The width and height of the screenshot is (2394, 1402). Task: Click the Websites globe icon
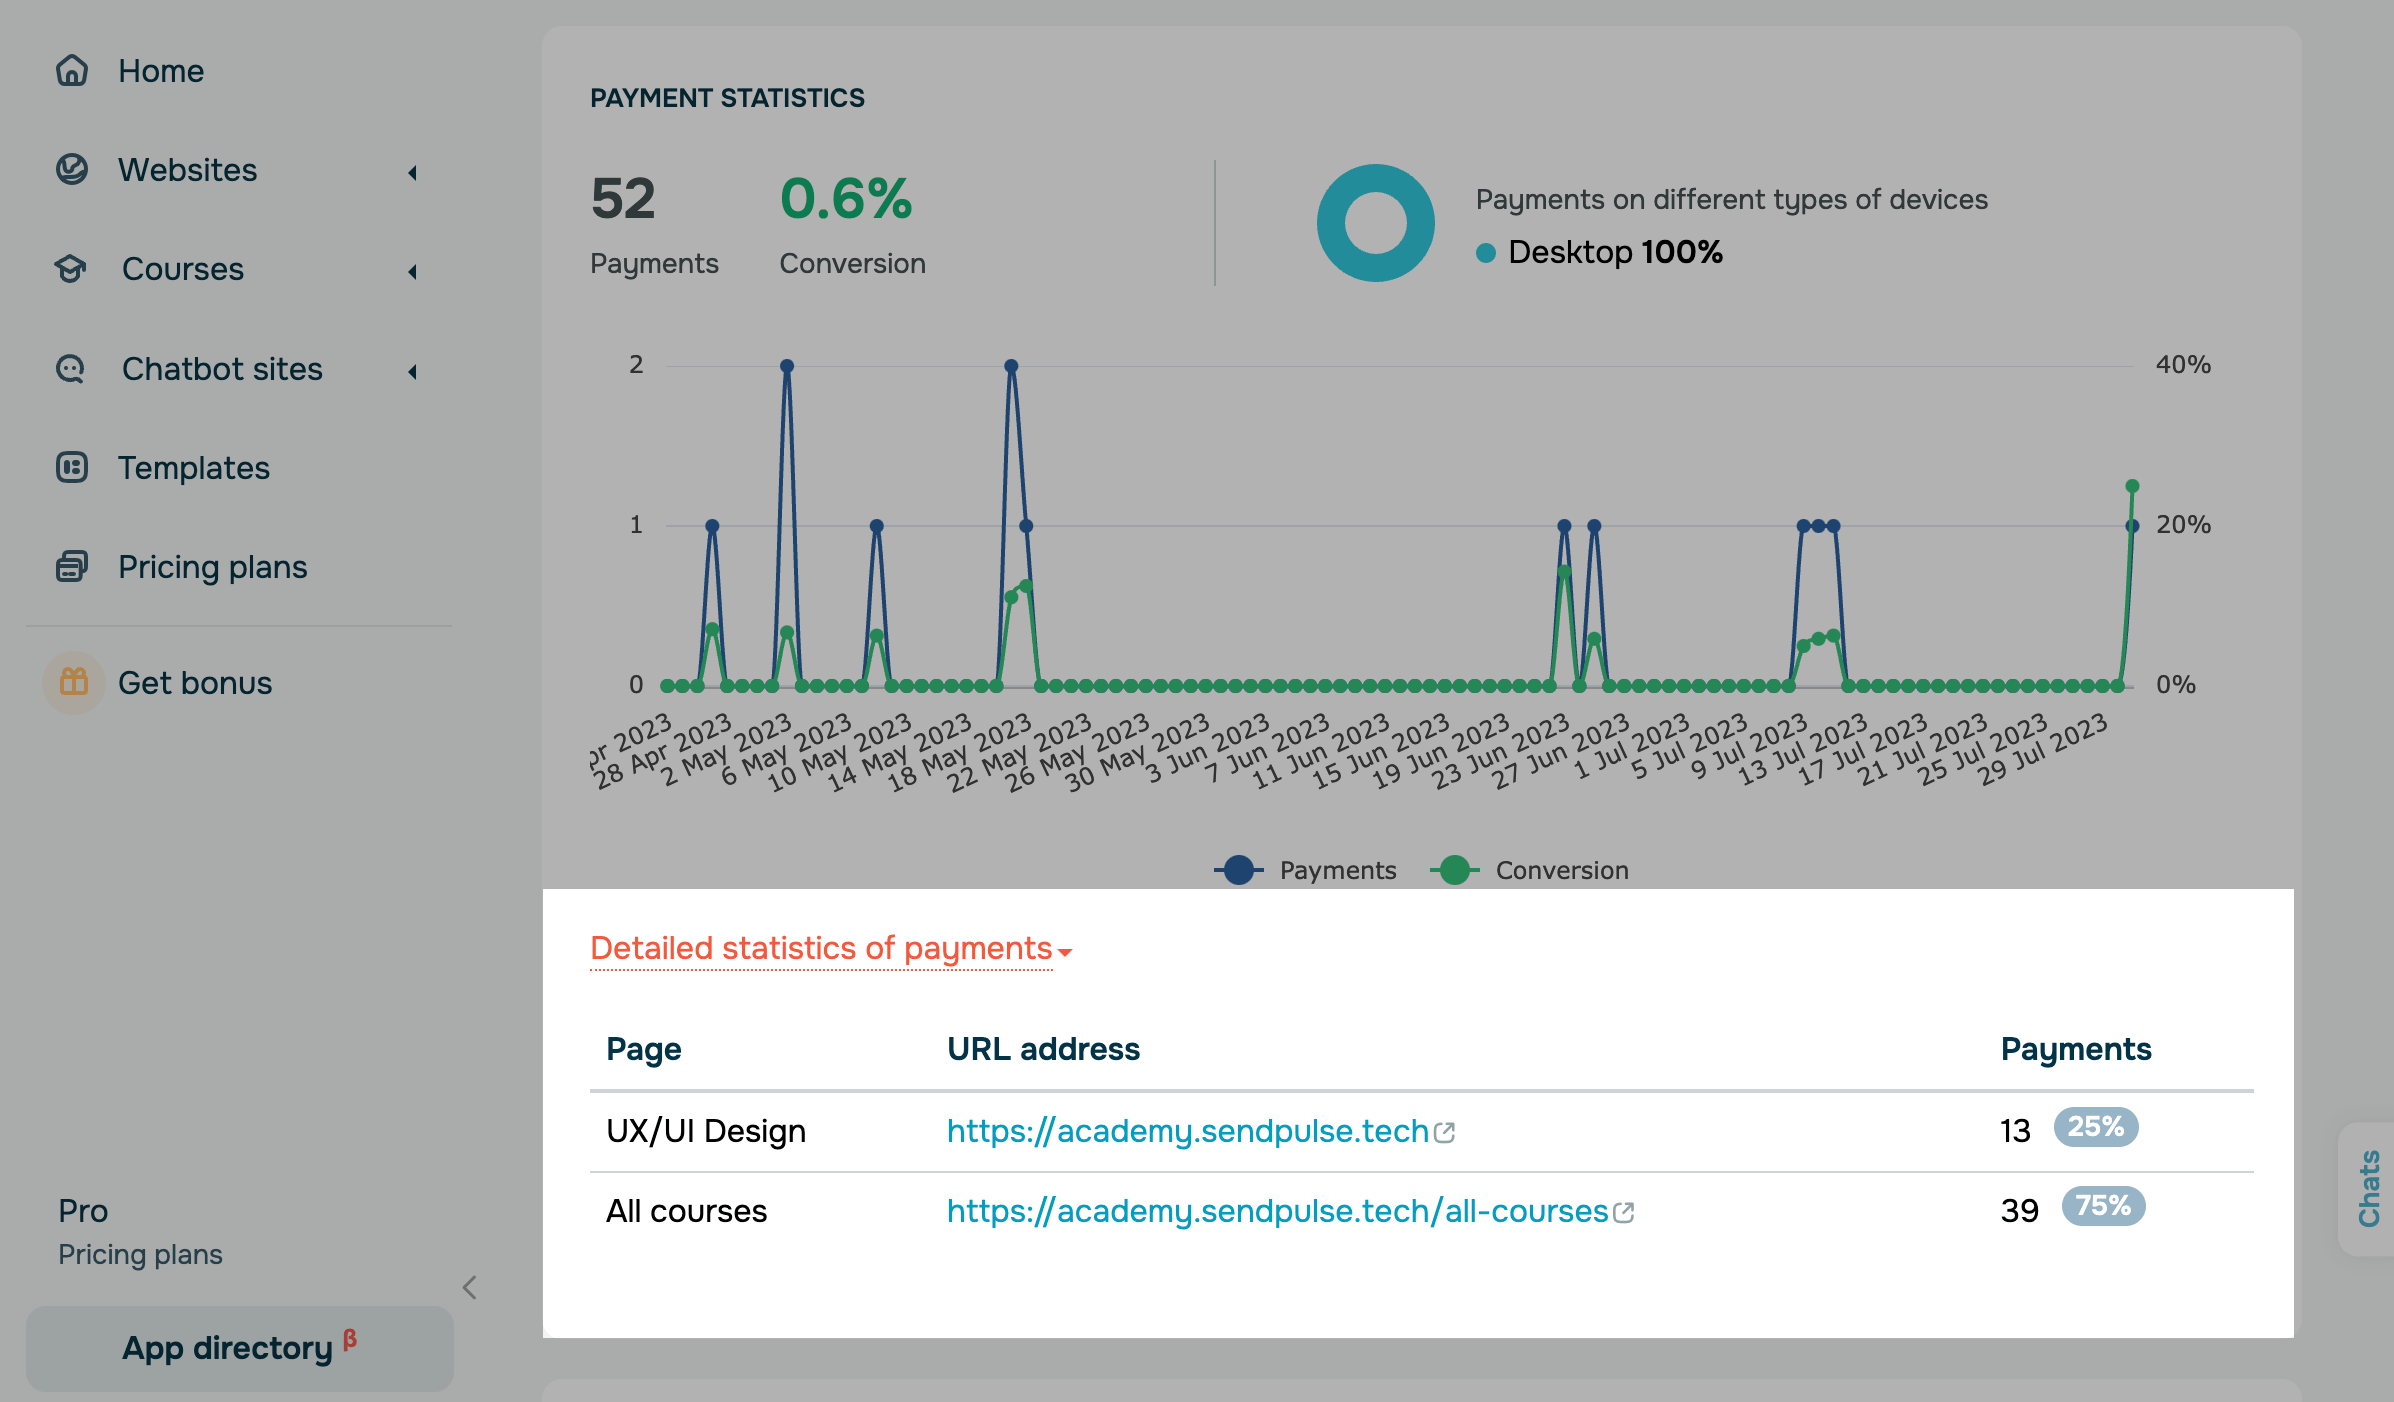click(72, 170)
